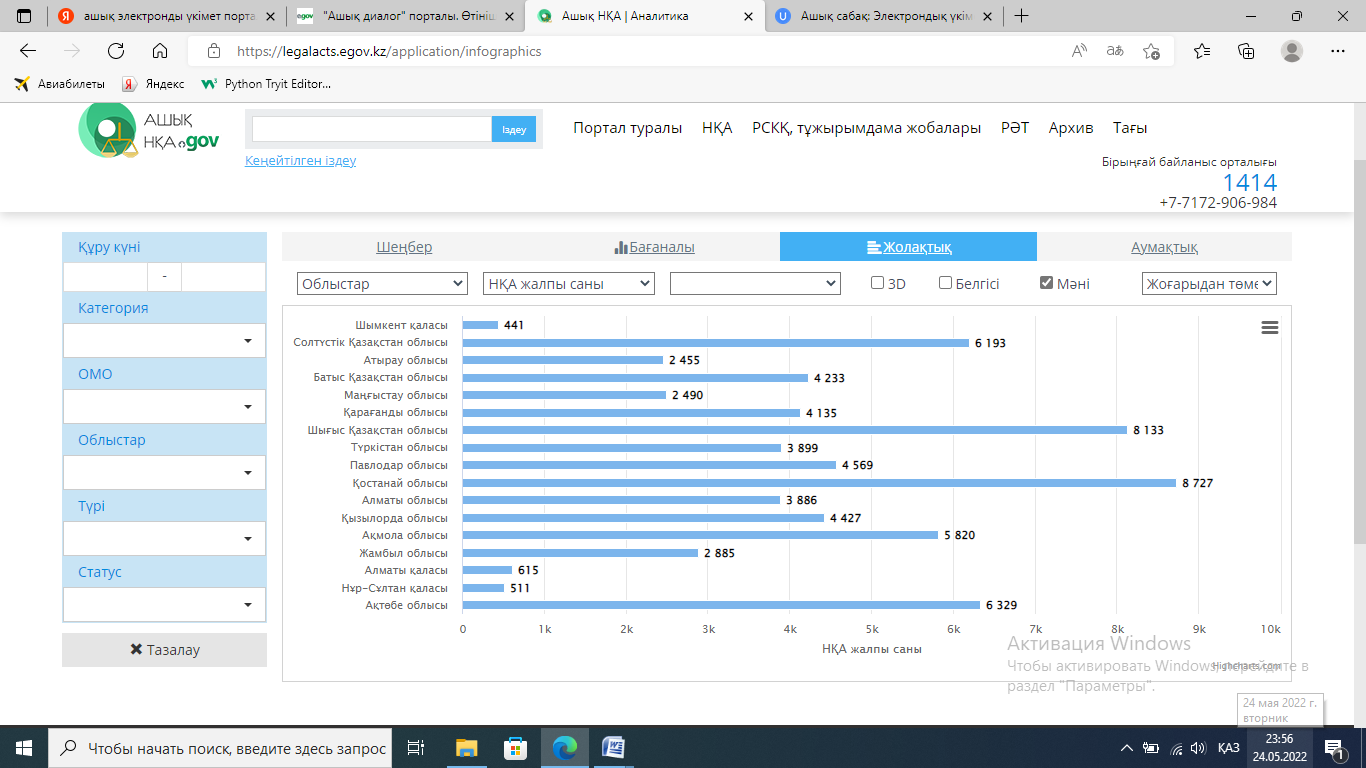Open the Тағы menu item
Viewport: 1366px width, 768px height.
click(x=1130, y=128)
